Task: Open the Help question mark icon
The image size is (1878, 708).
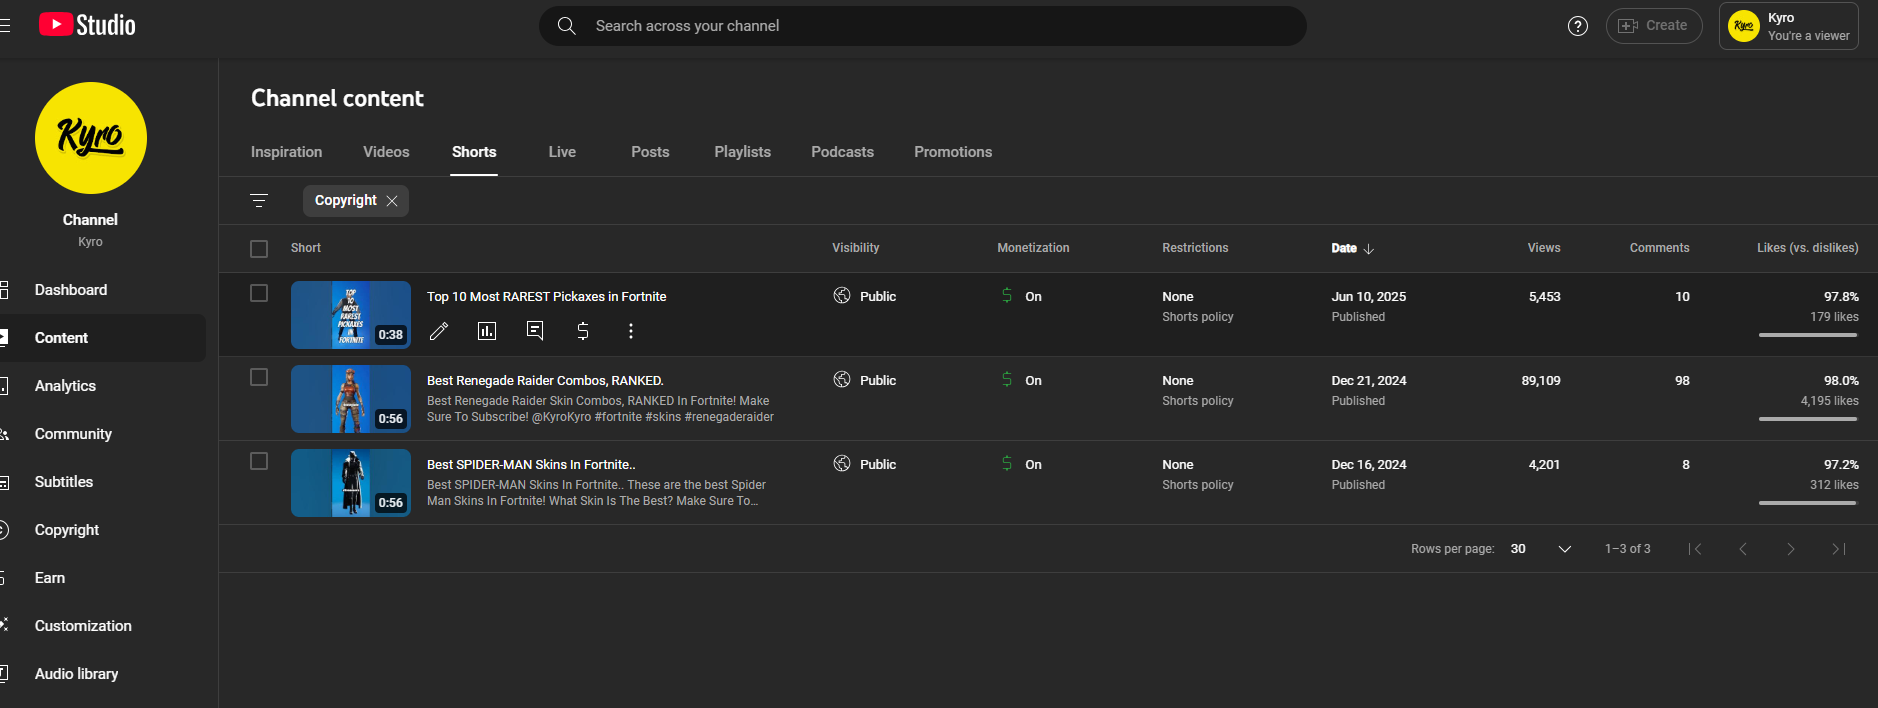Action: (1578, 26)
